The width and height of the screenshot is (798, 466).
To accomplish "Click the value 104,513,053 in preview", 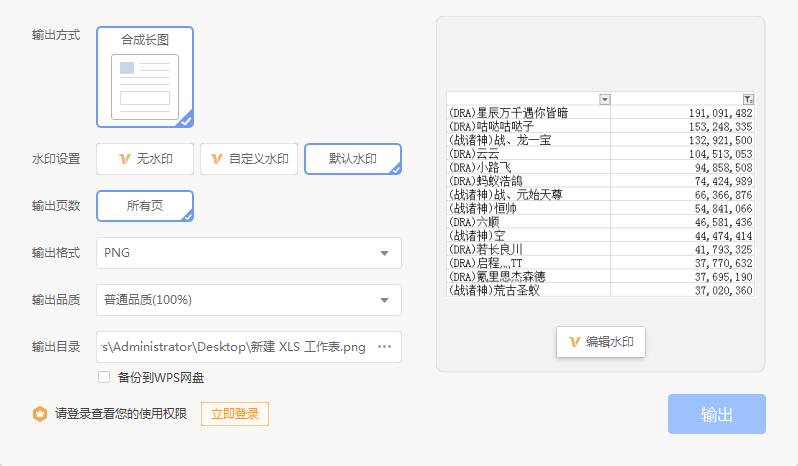I will click(721, 154).
